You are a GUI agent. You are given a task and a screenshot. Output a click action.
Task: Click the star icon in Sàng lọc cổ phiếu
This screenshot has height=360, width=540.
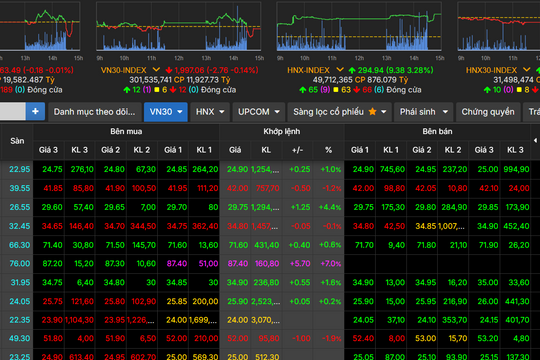(372, 112)
